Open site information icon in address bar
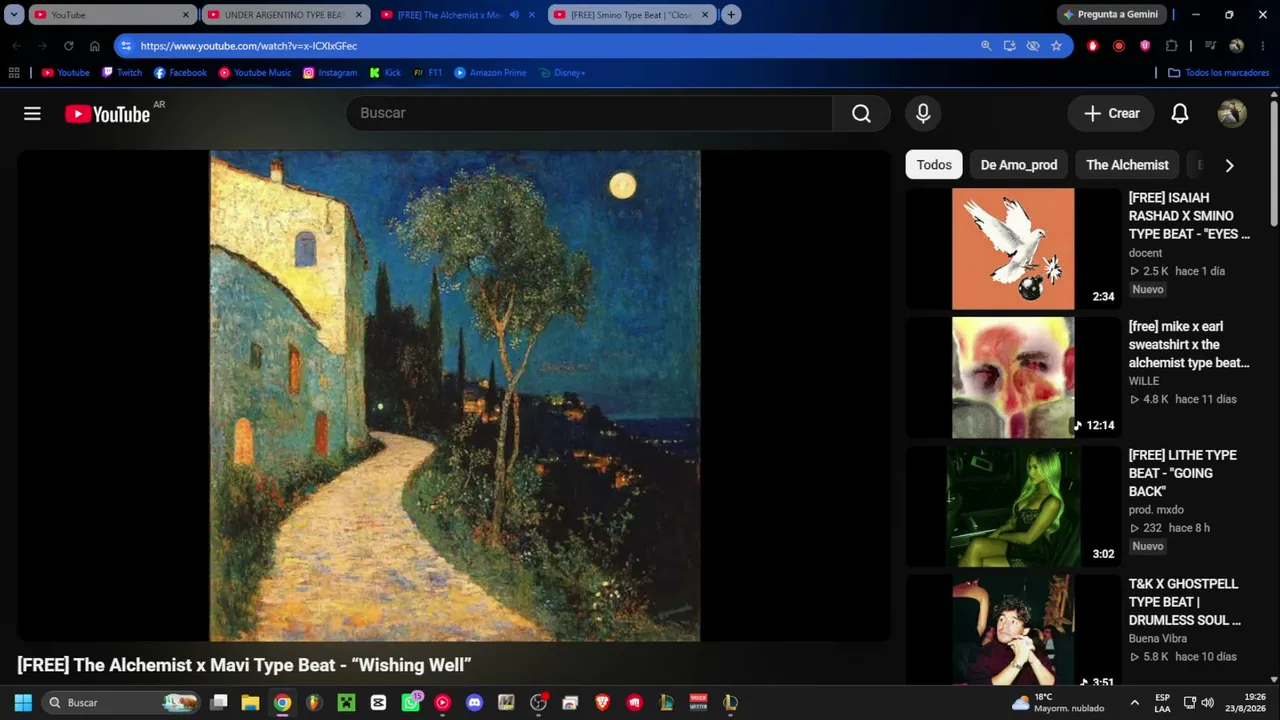Image resolution: width=1280 pixels, height=720 pixels. 125,46
